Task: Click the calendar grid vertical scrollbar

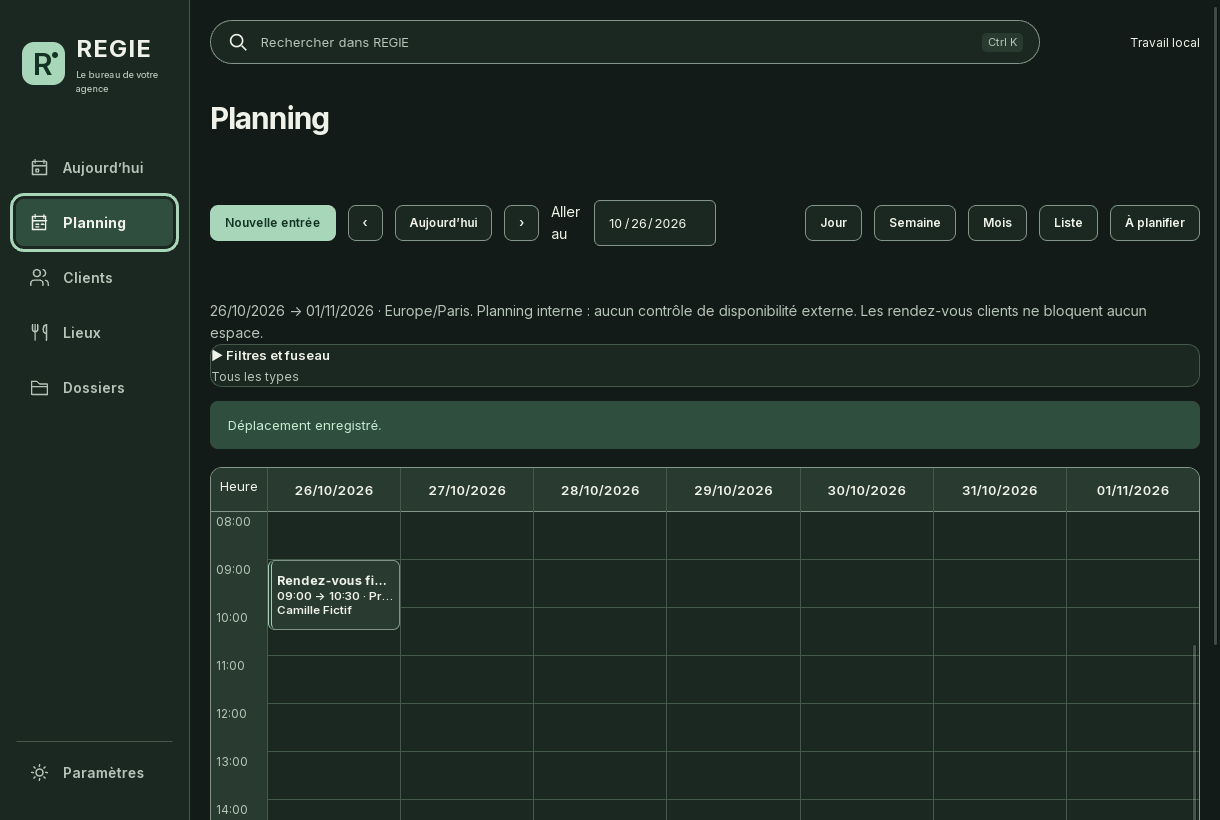Action: coord(1194,730)
